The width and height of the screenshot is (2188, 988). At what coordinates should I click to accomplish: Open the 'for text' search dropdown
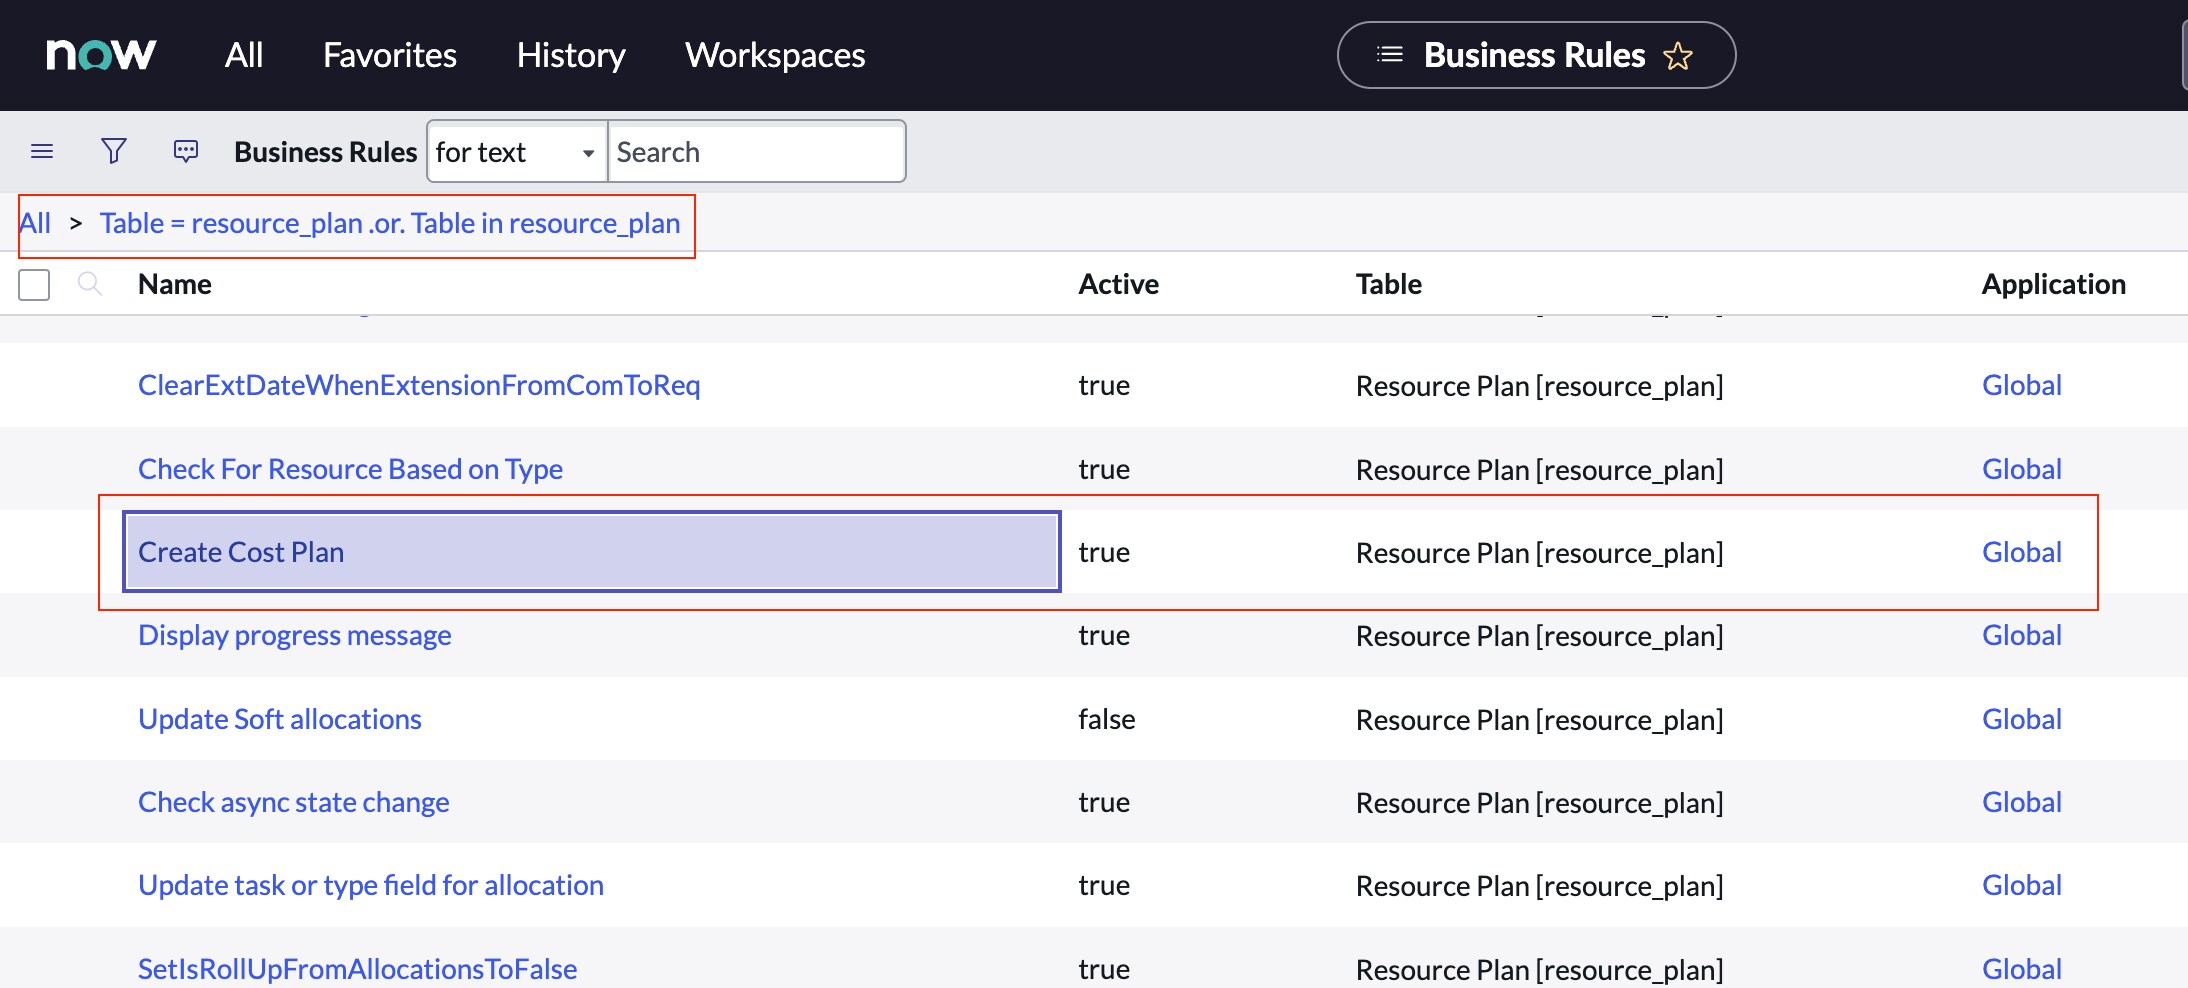(517, 152)
